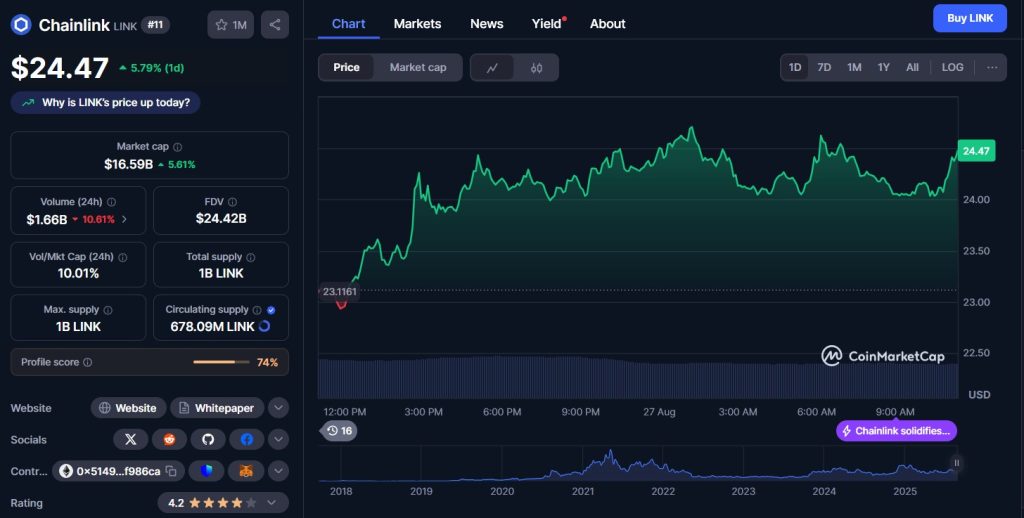1024x518 pixels.
Task: Enable LOG scale on chart
Action: point(952,67)
